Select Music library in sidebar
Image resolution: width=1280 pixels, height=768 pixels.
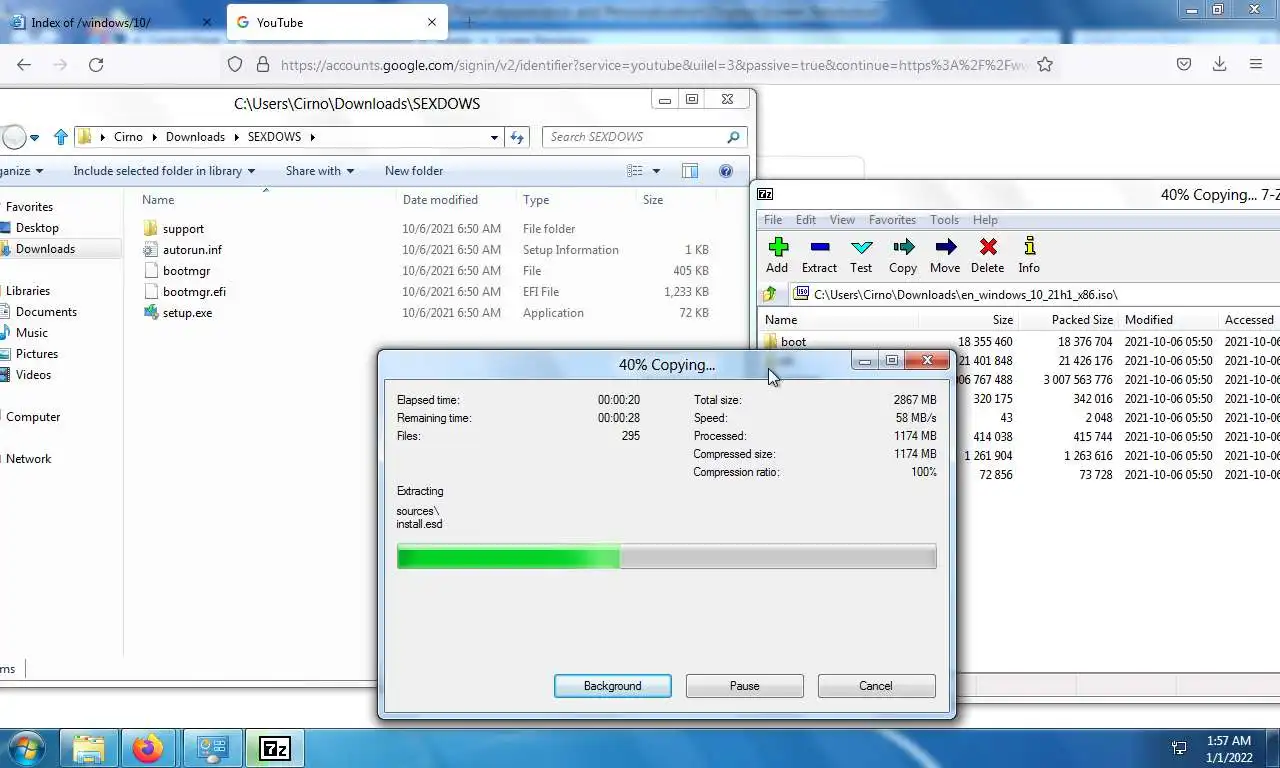coord(32,333)
